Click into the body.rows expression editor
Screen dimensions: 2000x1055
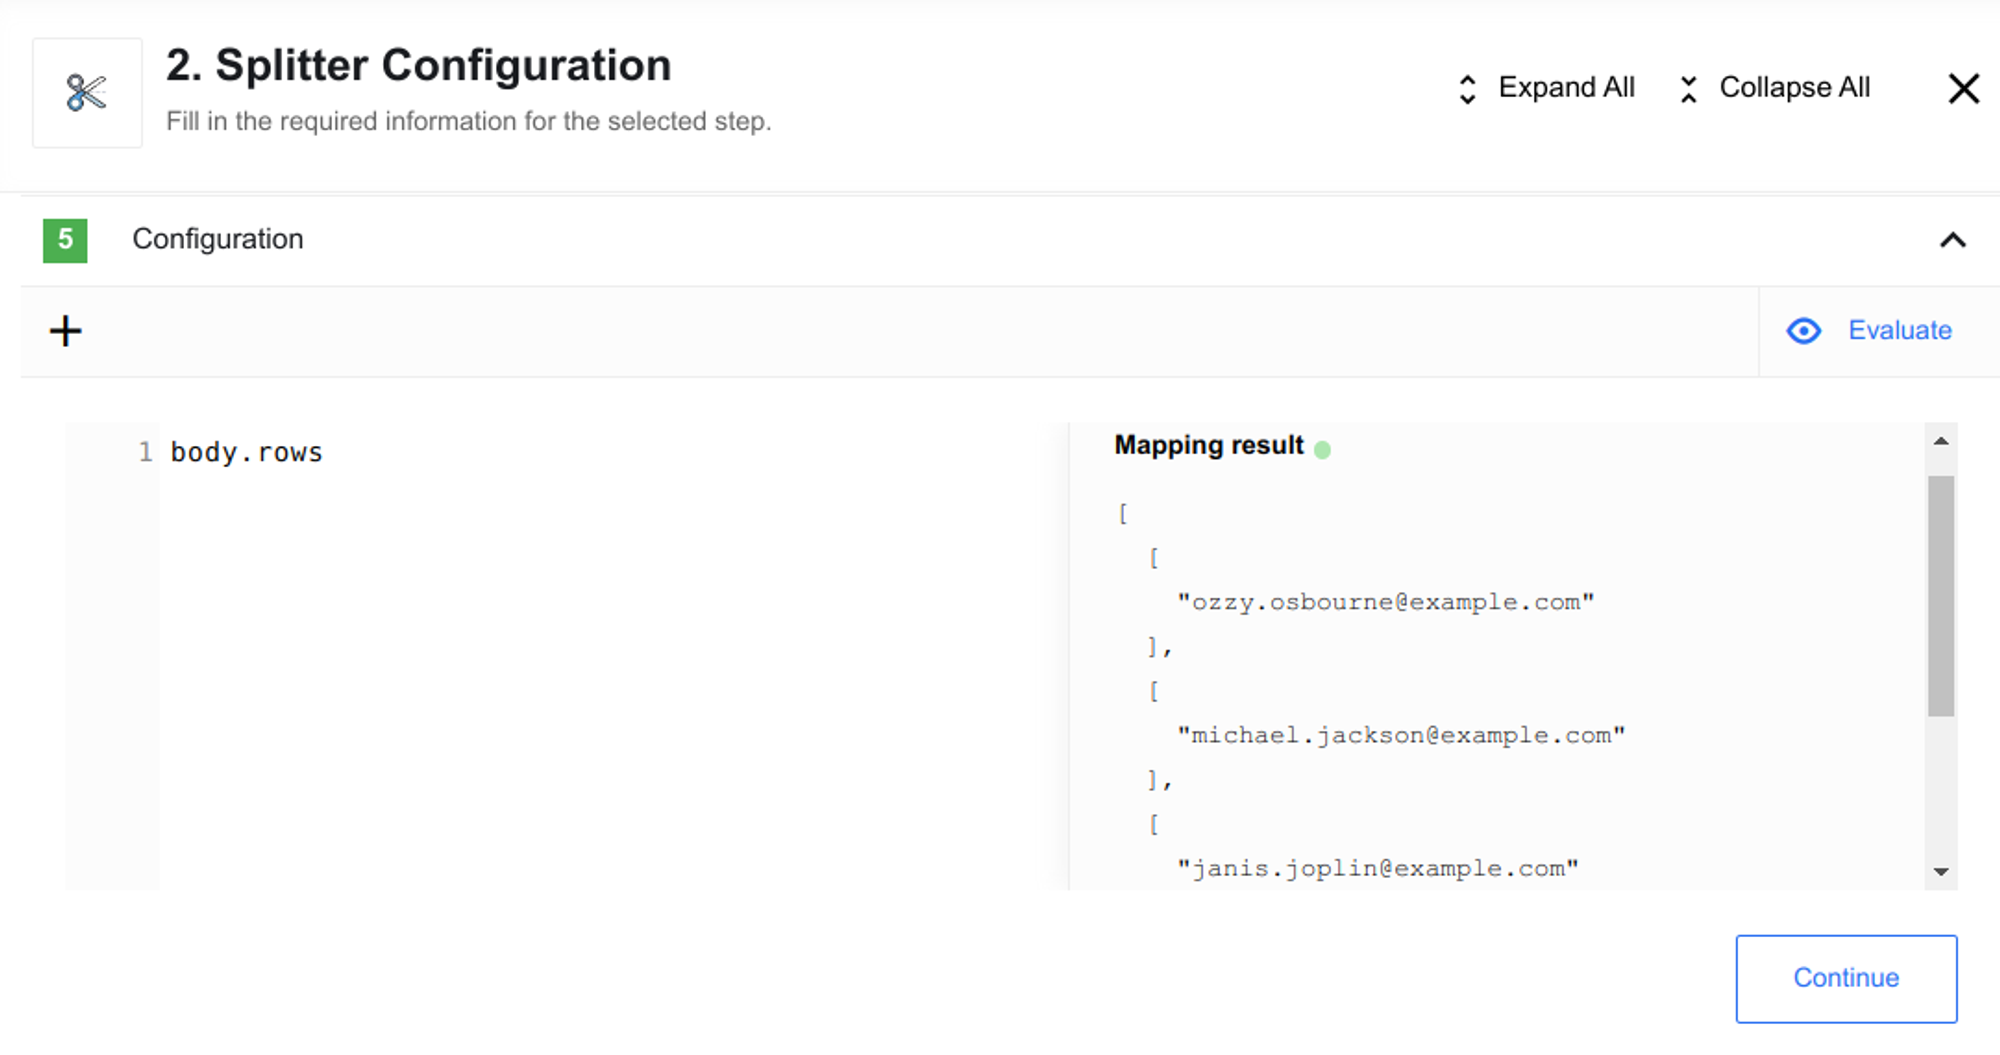point(612,655)
